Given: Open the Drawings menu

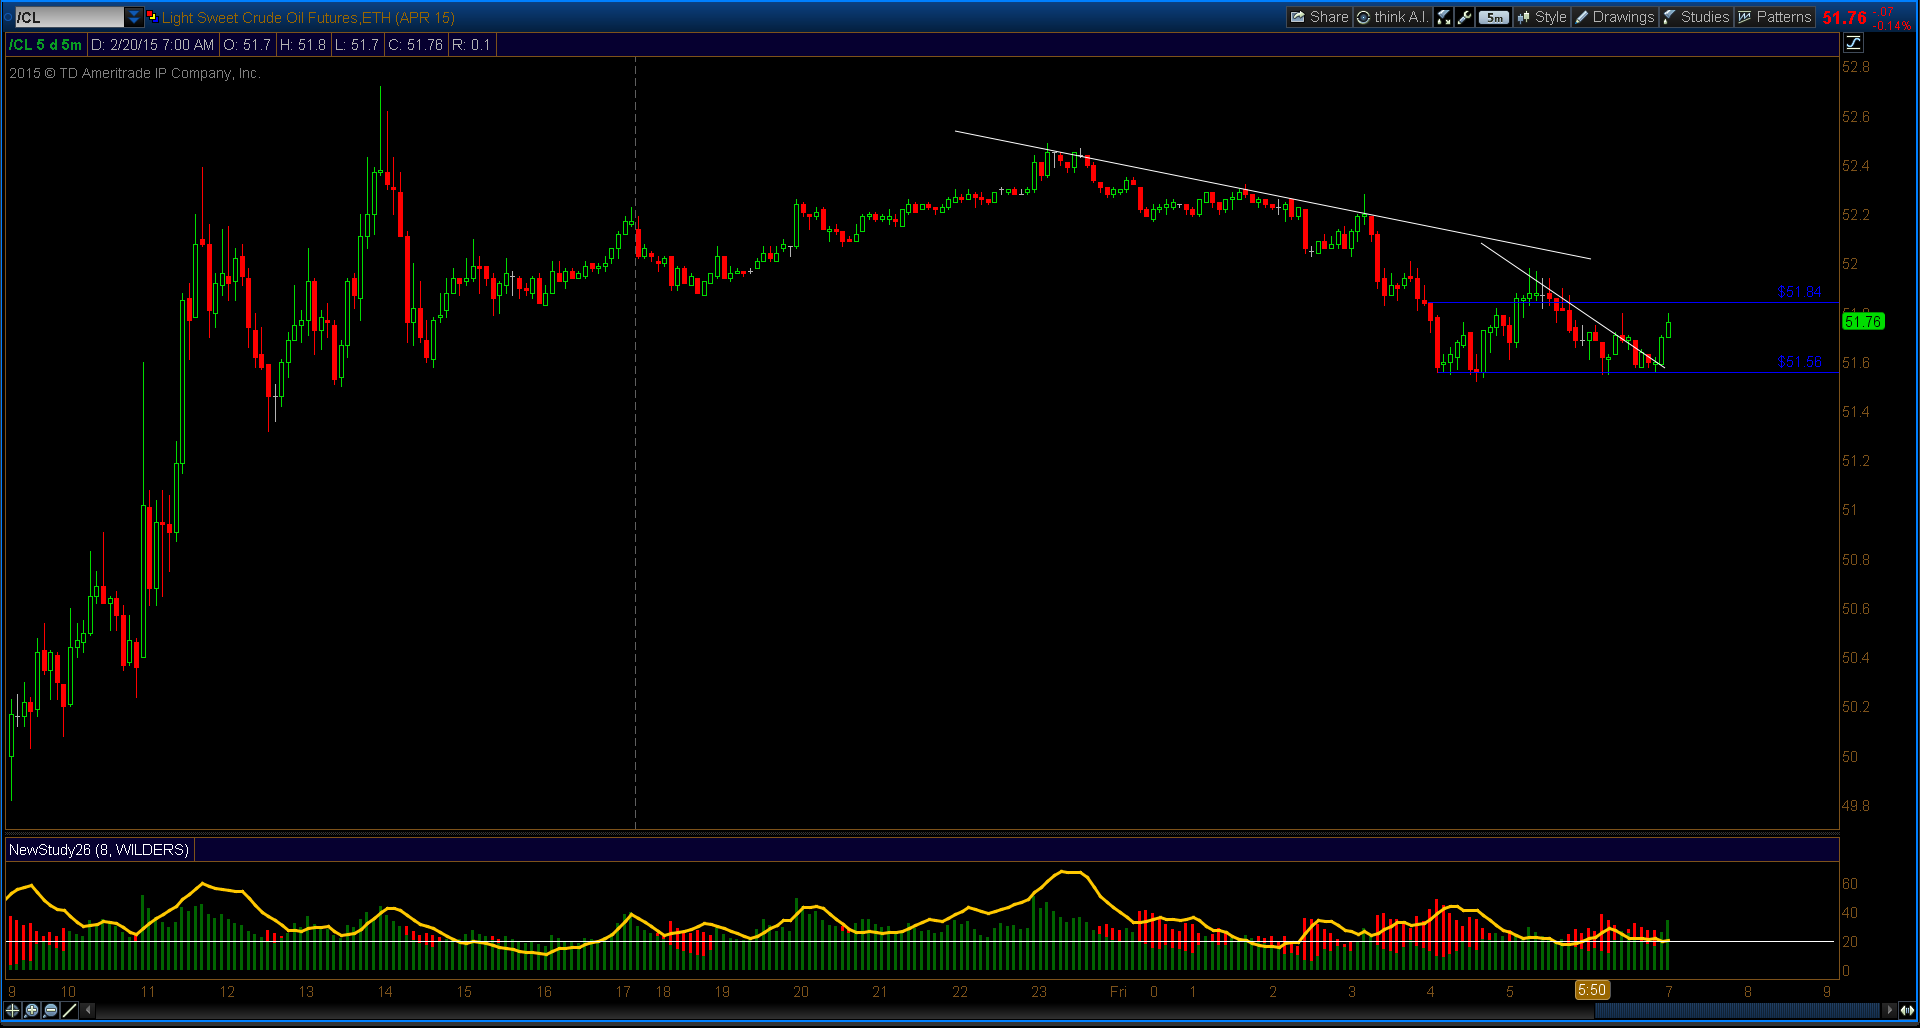Looking at the screenshot, I should 1615,17.
